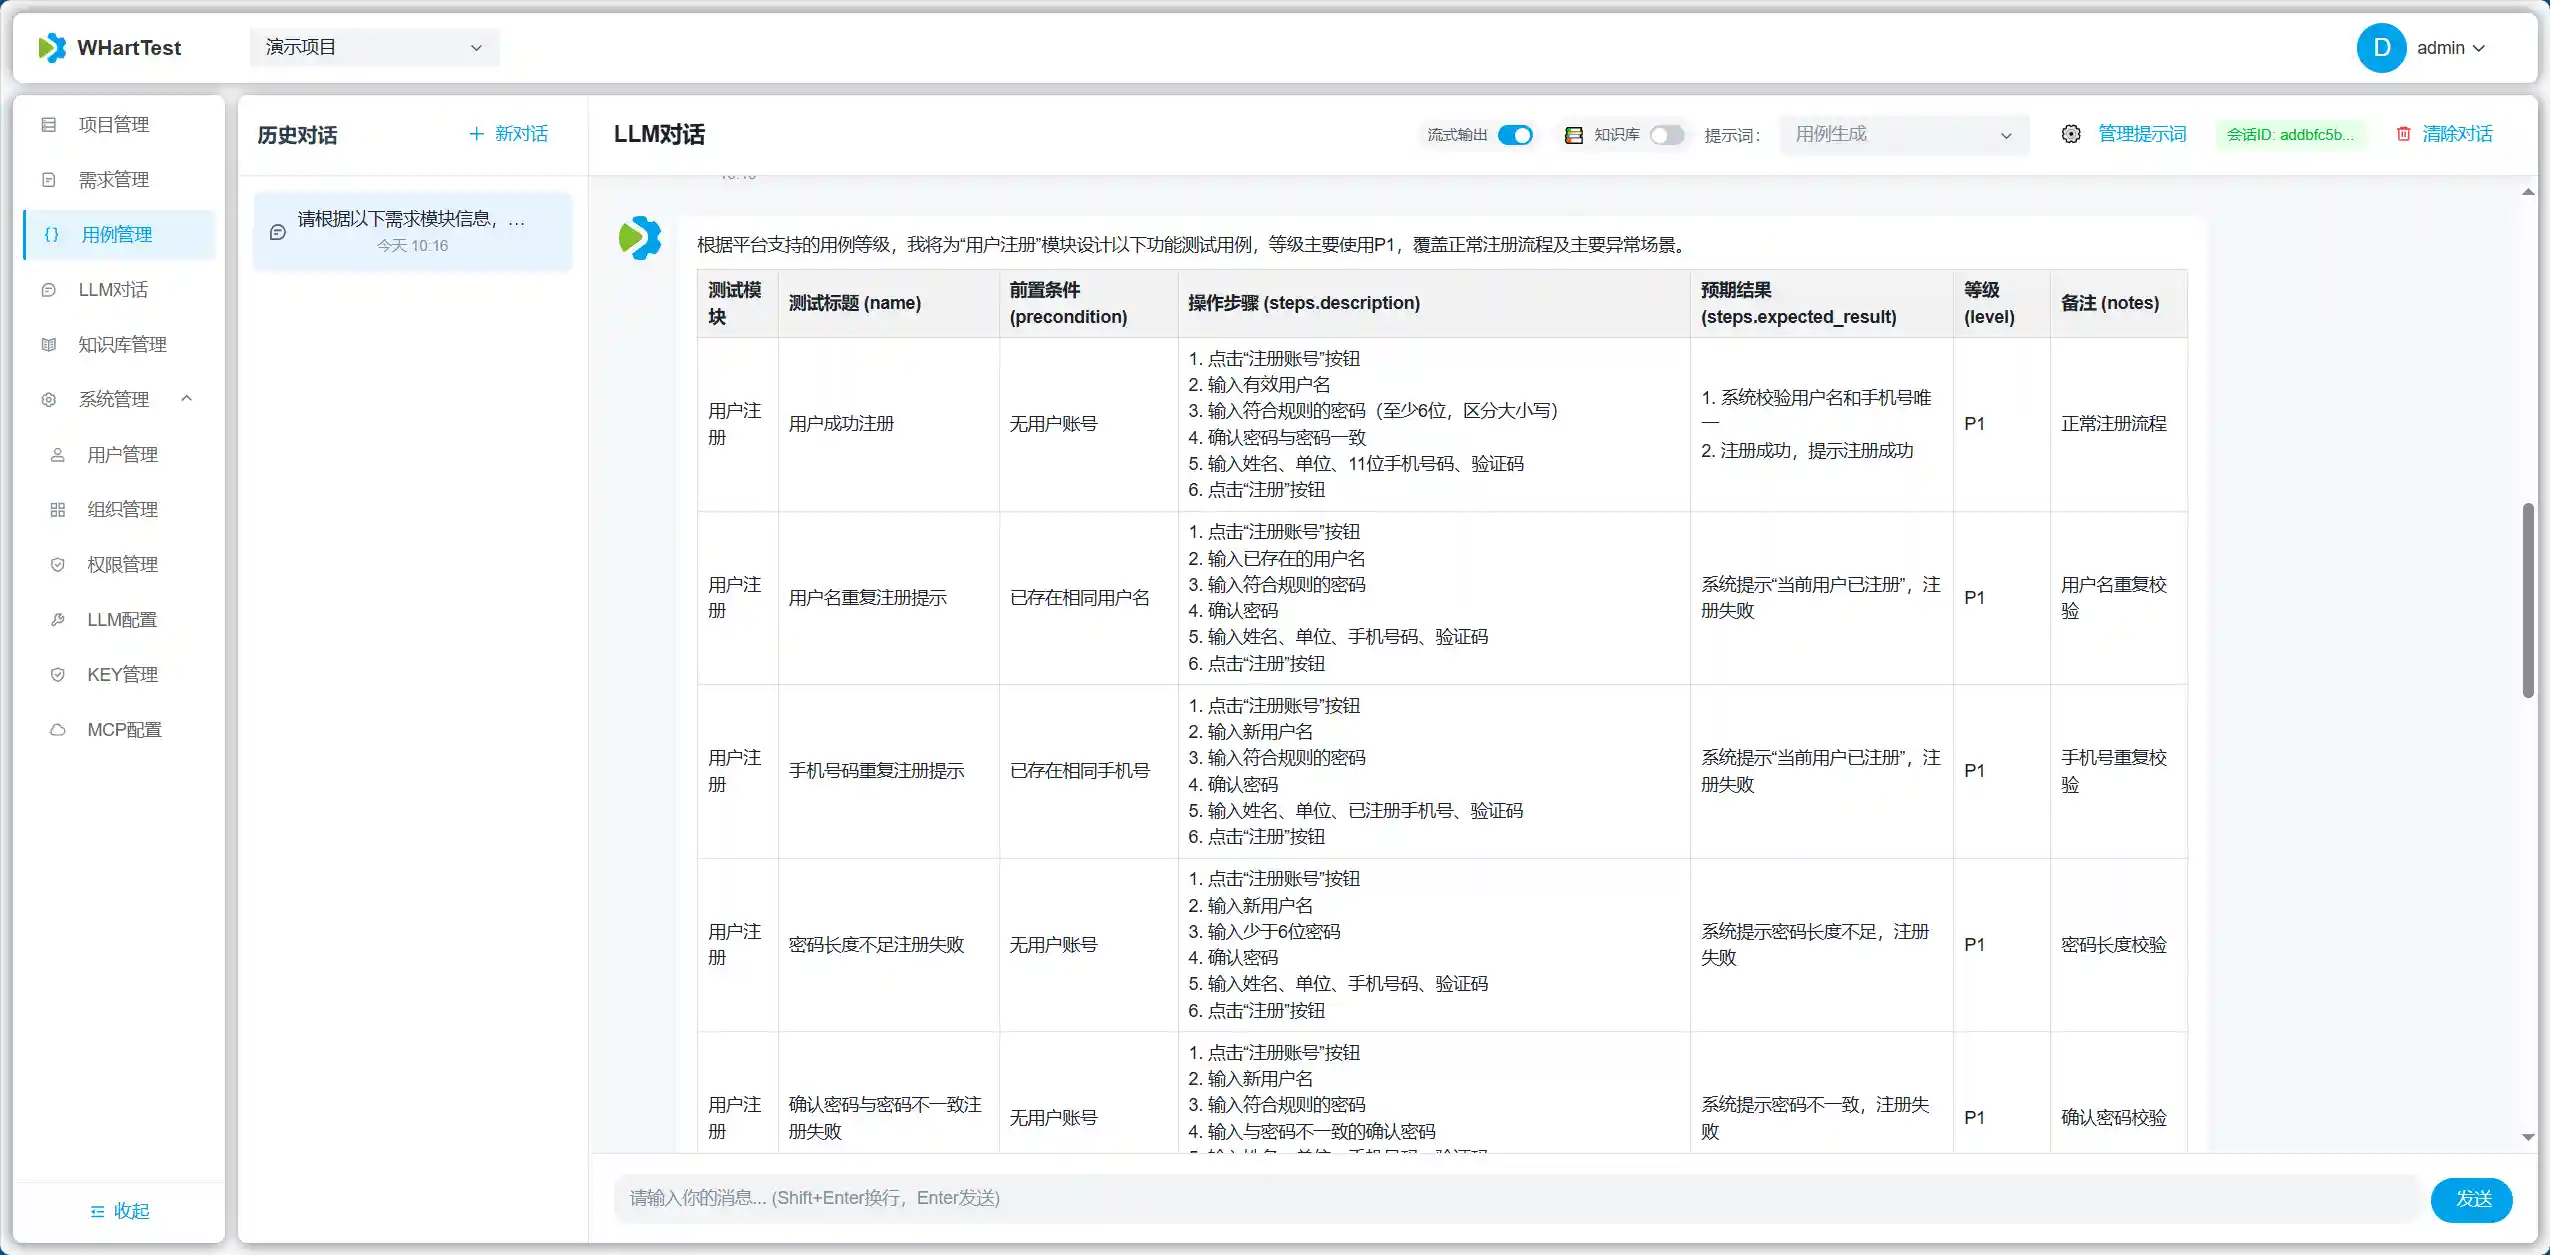Disable the 流式输出 streaming toggle
The width and height of the screenshot is (2550, 1255).
(x=1515, y=135)
